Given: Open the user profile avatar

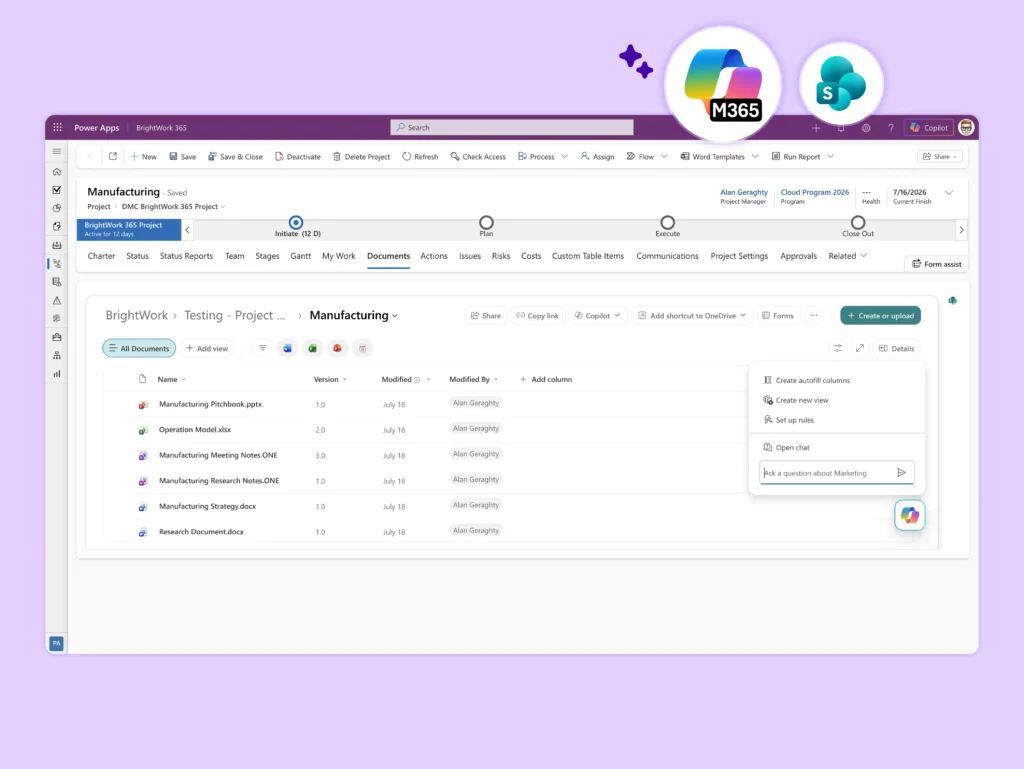Looking at the screenshot, I should [x=966, y=127].
